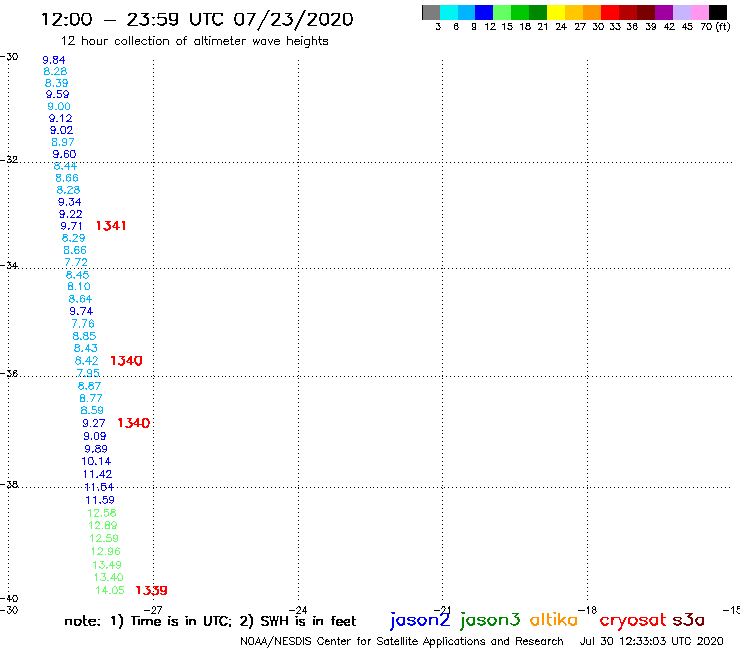Click the wave height value 8.97
This screenshot has width=740, height=650.
pyautogui.click(x=63, y=142)
